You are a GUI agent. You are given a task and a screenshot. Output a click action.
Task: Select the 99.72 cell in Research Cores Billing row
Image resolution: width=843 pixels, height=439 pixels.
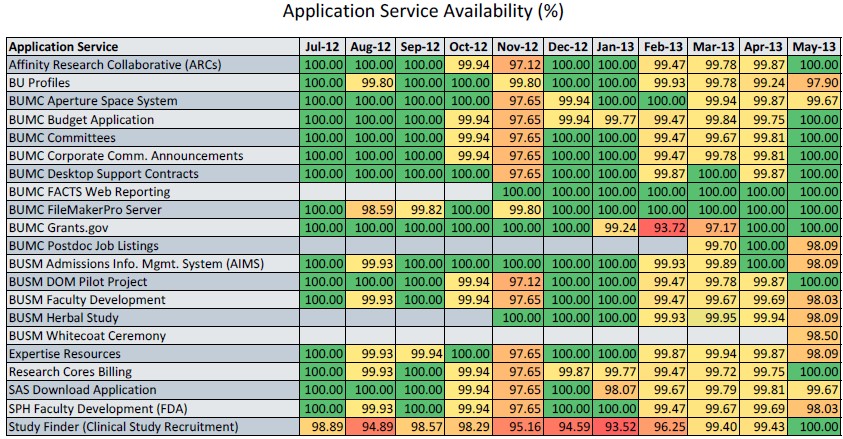pos(713,372)
